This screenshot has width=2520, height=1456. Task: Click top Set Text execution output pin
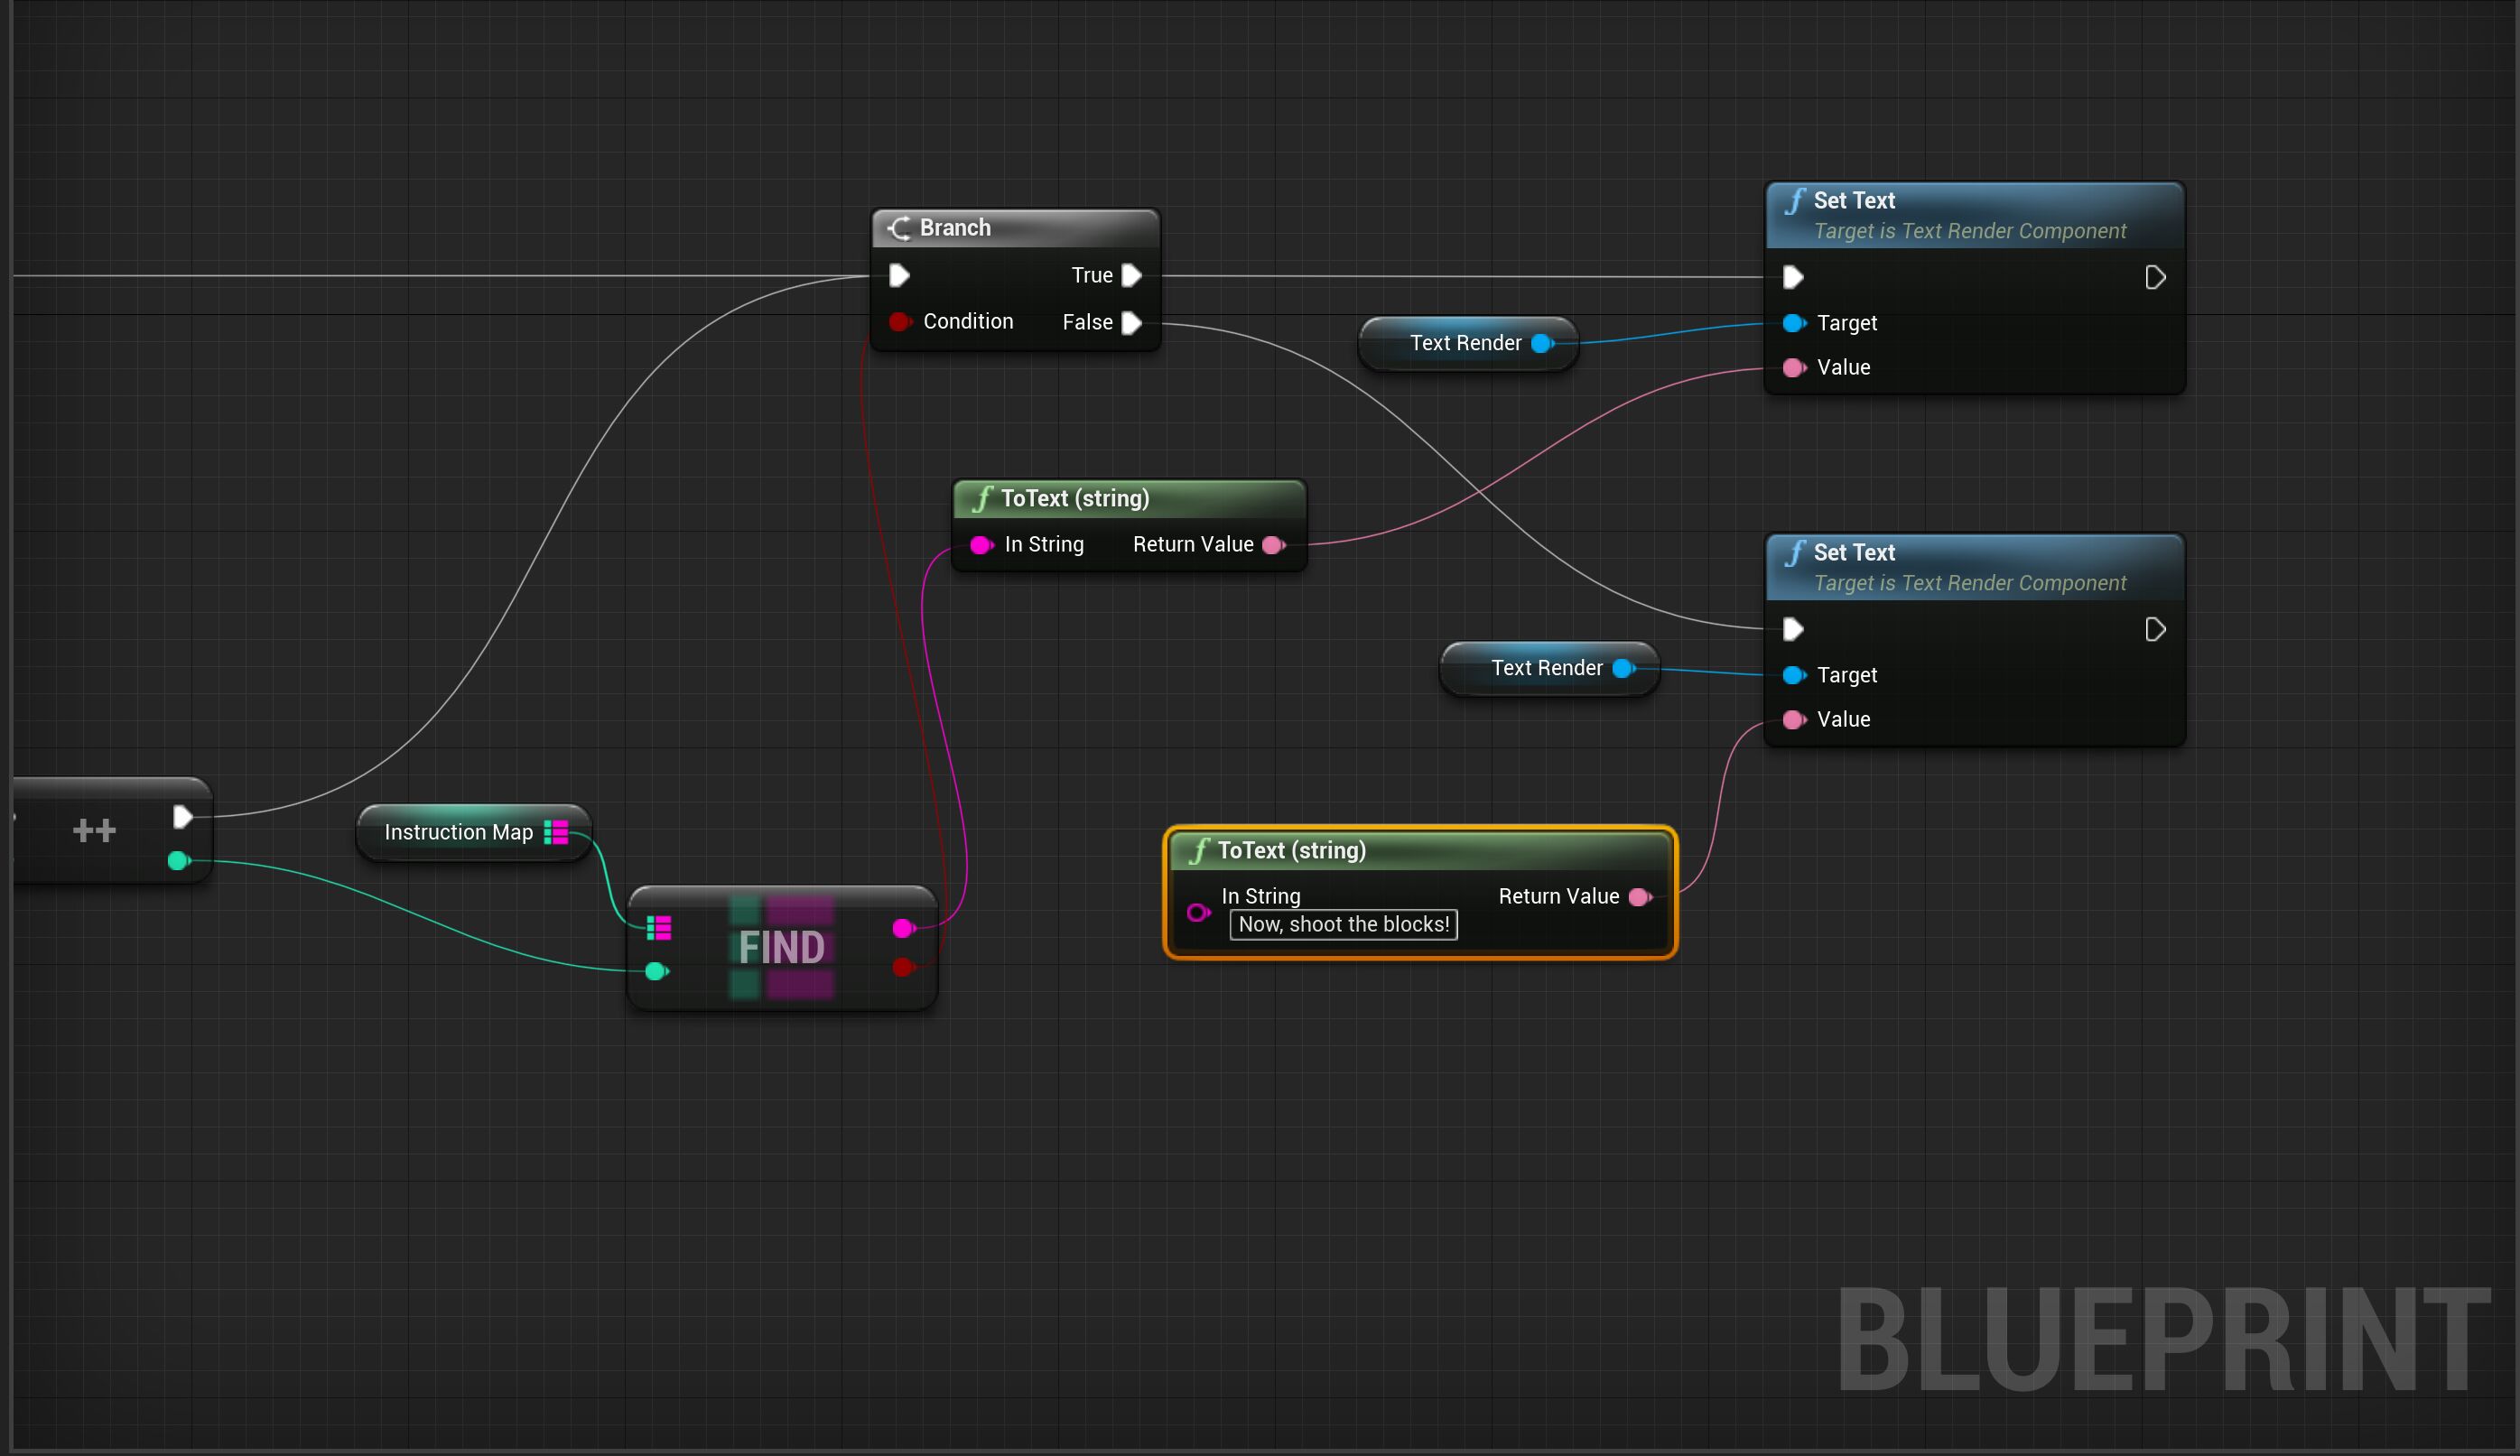(2155, 277)
